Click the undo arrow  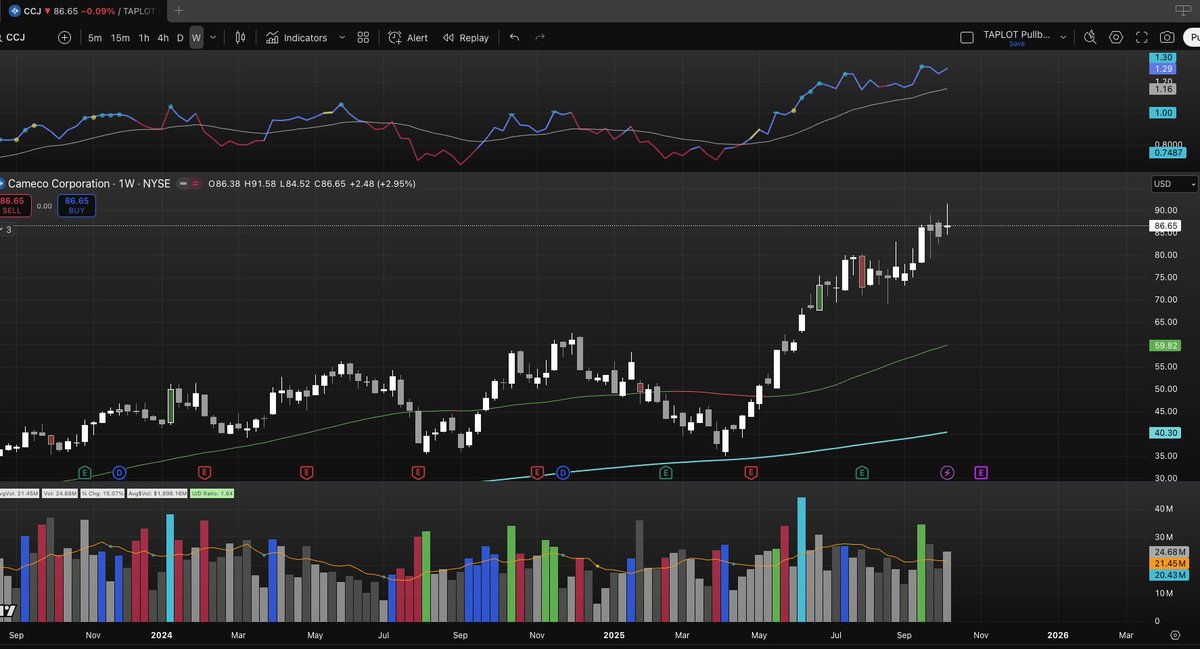(514, 38)
